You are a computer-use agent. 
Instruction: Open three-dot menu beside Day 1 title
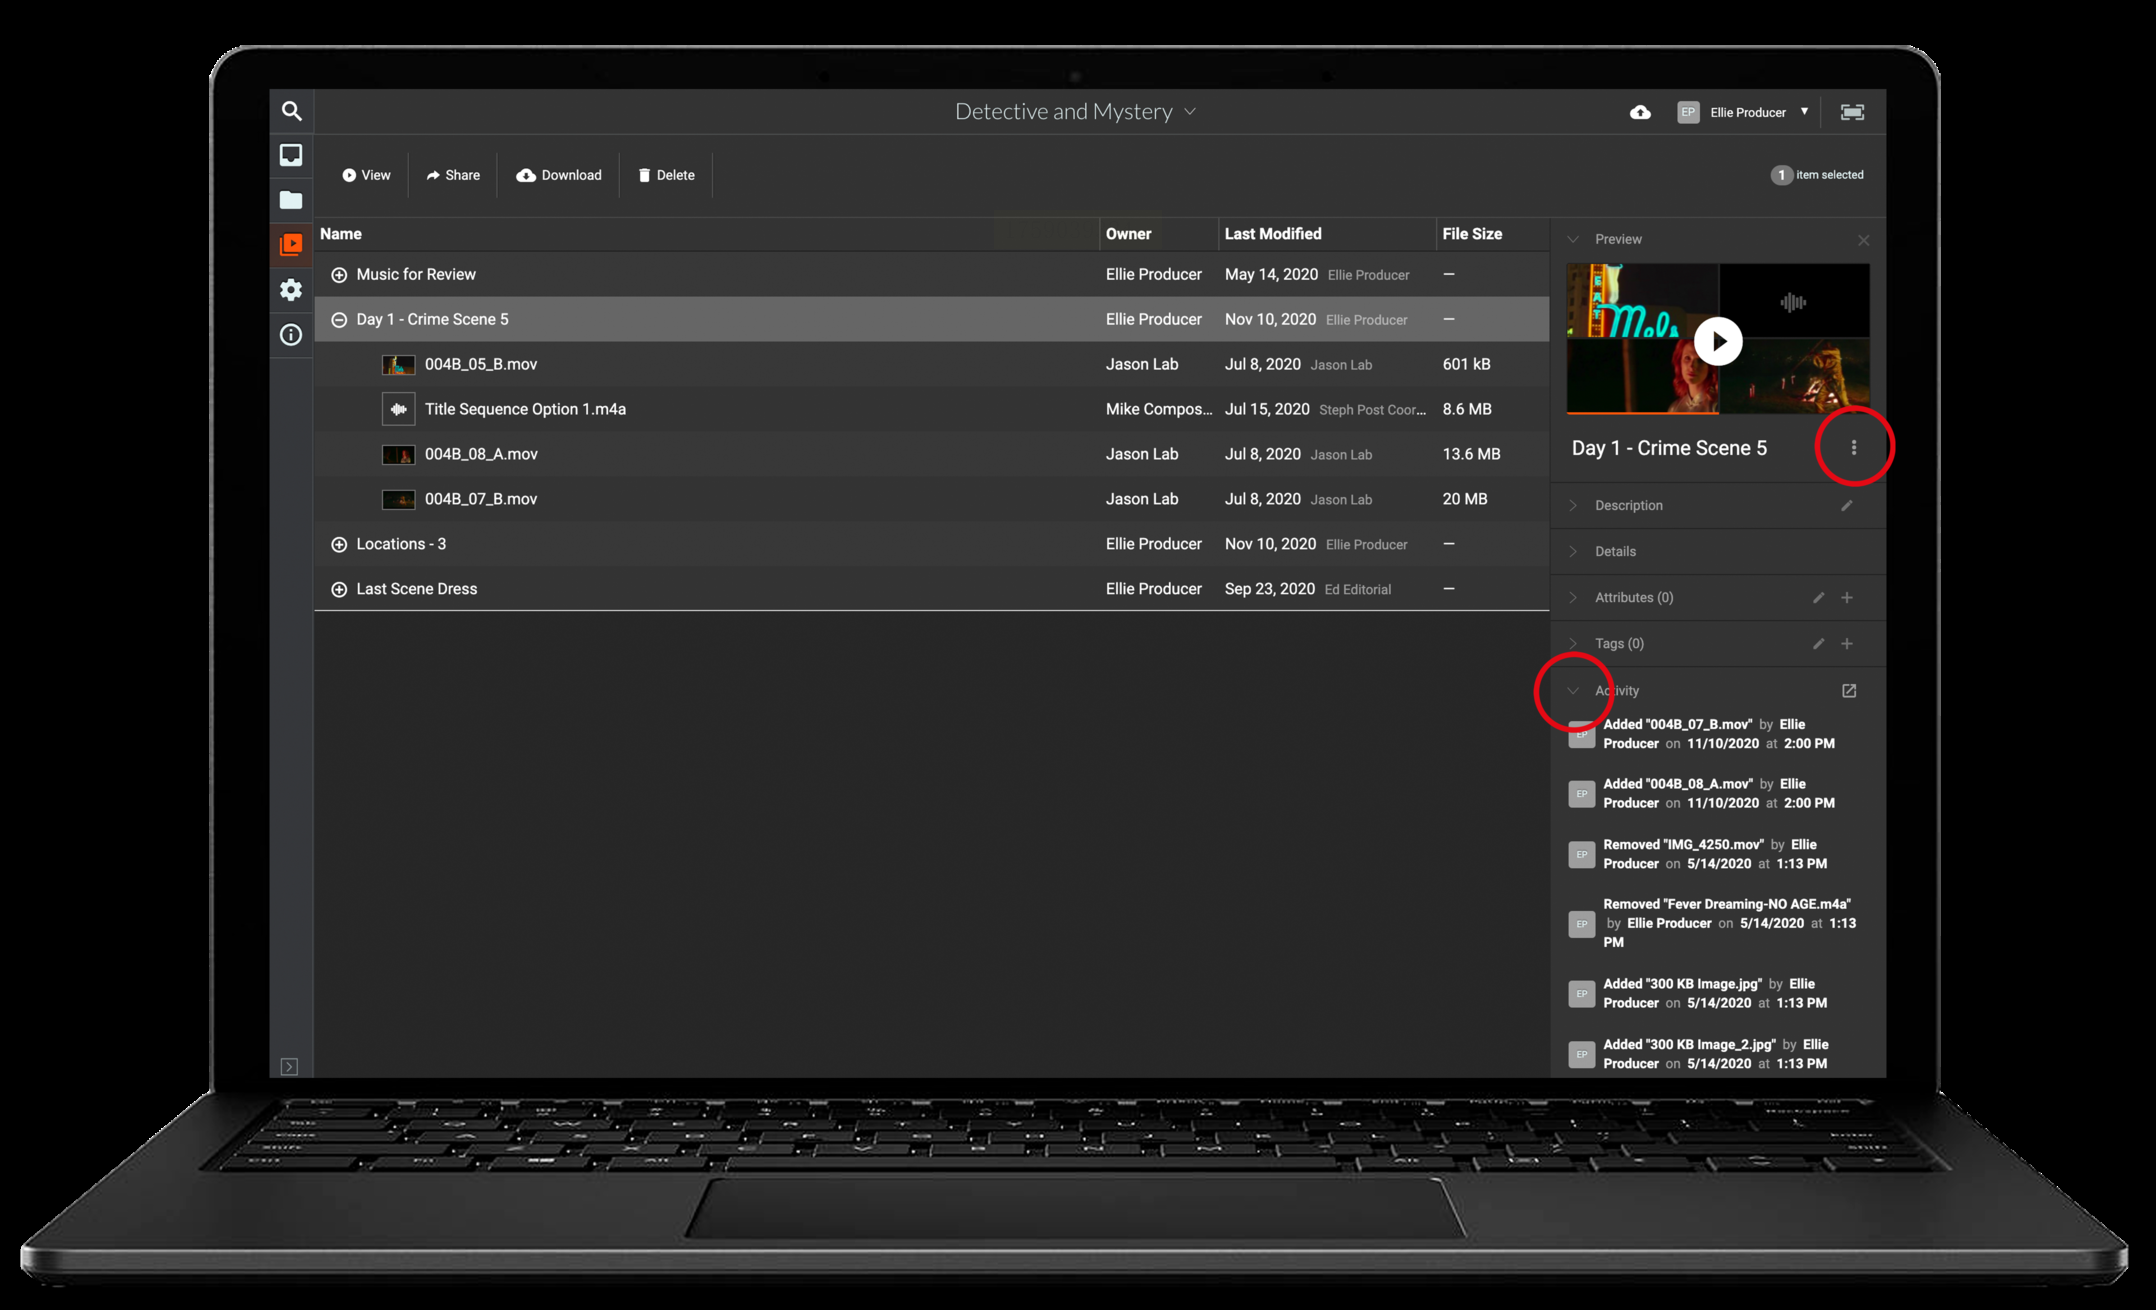point(1854,447)
